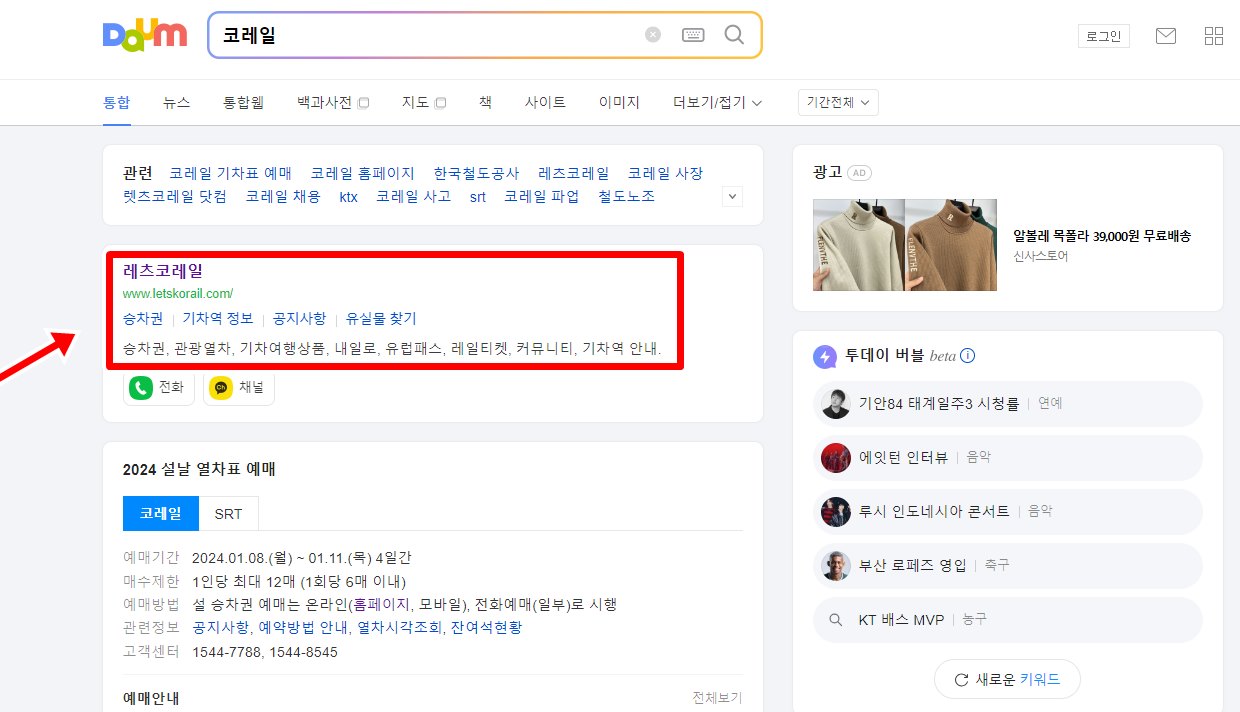Screen dimensions: 1240x712
Task: Click the green phone 전화 icon
Action: (x=141, y=387)
